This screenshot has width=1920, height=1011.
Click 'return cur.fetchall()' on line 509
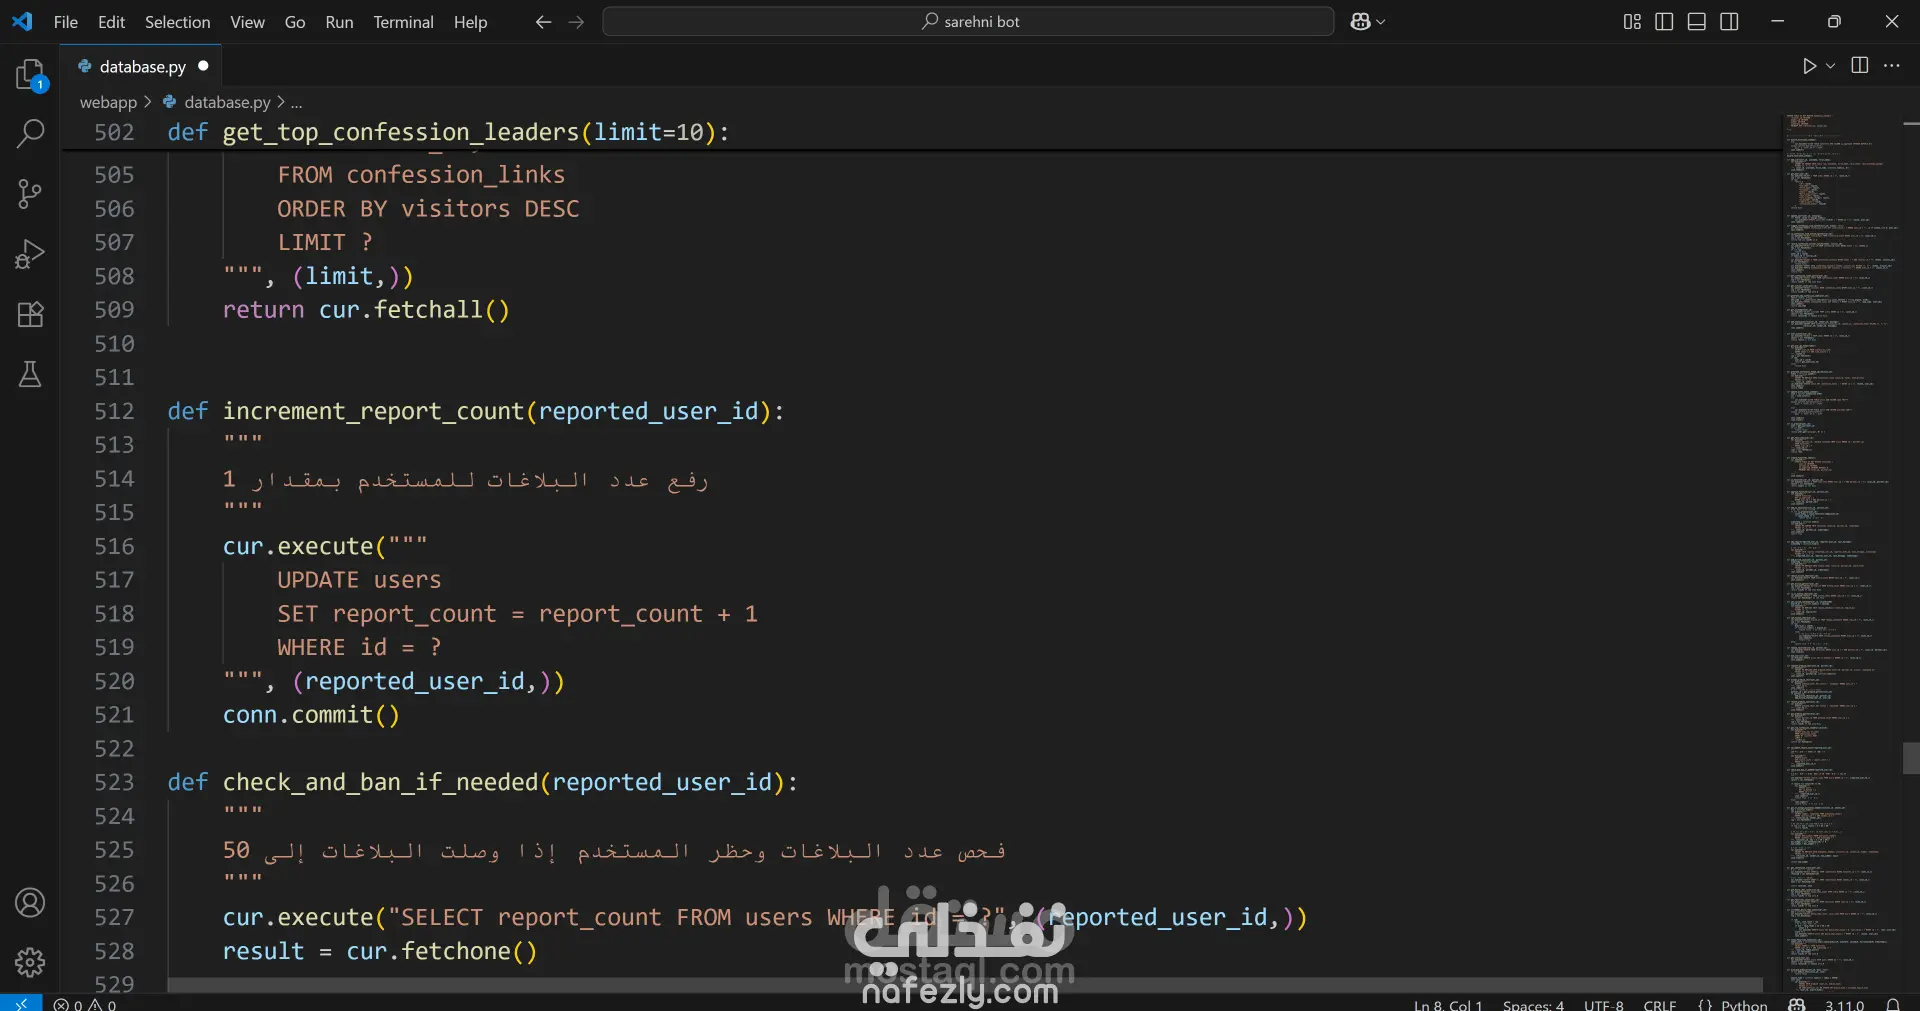(366, 310)
